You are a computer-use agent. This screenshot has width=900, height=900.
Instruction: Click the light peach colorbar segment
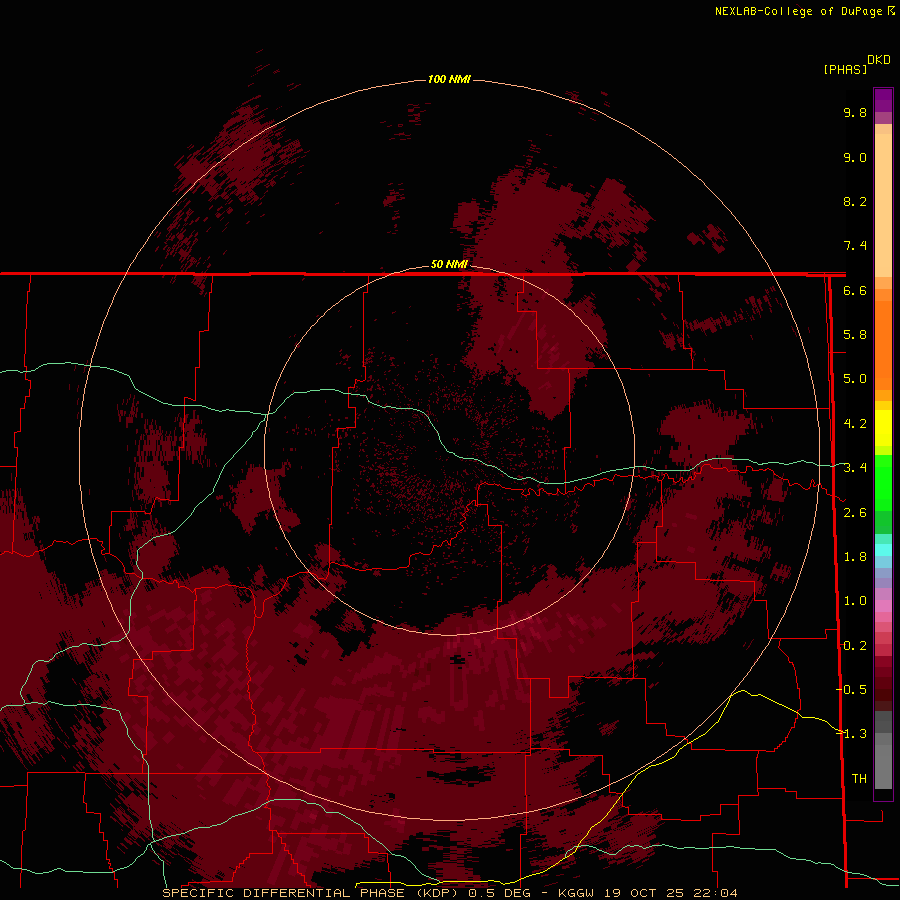click(883, 207)
